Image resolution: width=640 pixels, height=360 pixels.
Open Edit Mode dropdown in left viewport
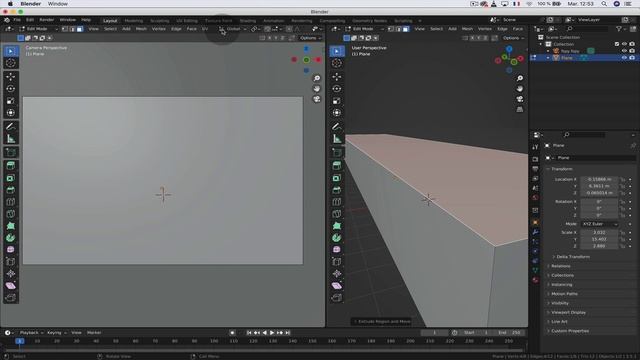(x=38, y=29)
